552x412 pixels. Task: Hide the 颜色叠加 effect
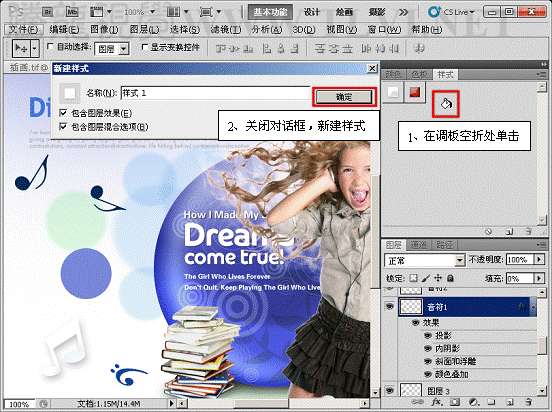[428, 374]
